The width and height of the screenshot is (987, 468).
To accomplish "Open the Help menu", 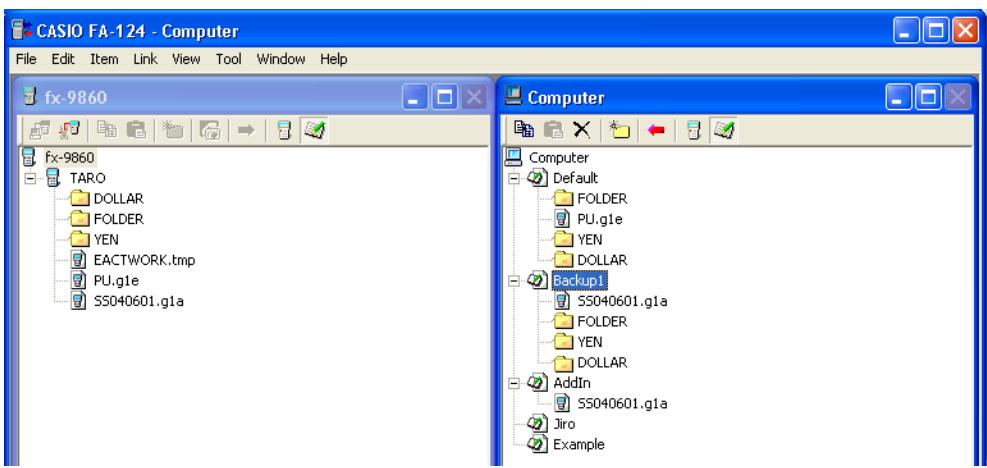I will (x=334, y=59).
